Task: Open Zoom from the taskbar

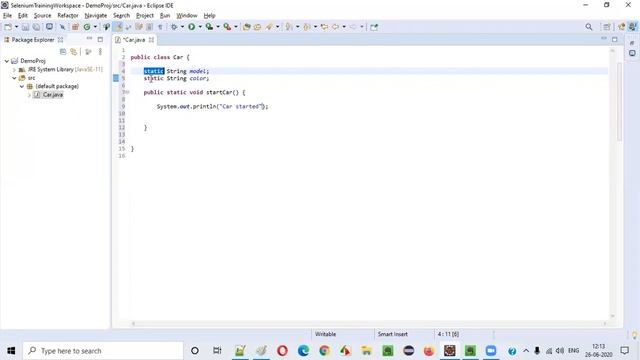Action: tap(491, 351)
